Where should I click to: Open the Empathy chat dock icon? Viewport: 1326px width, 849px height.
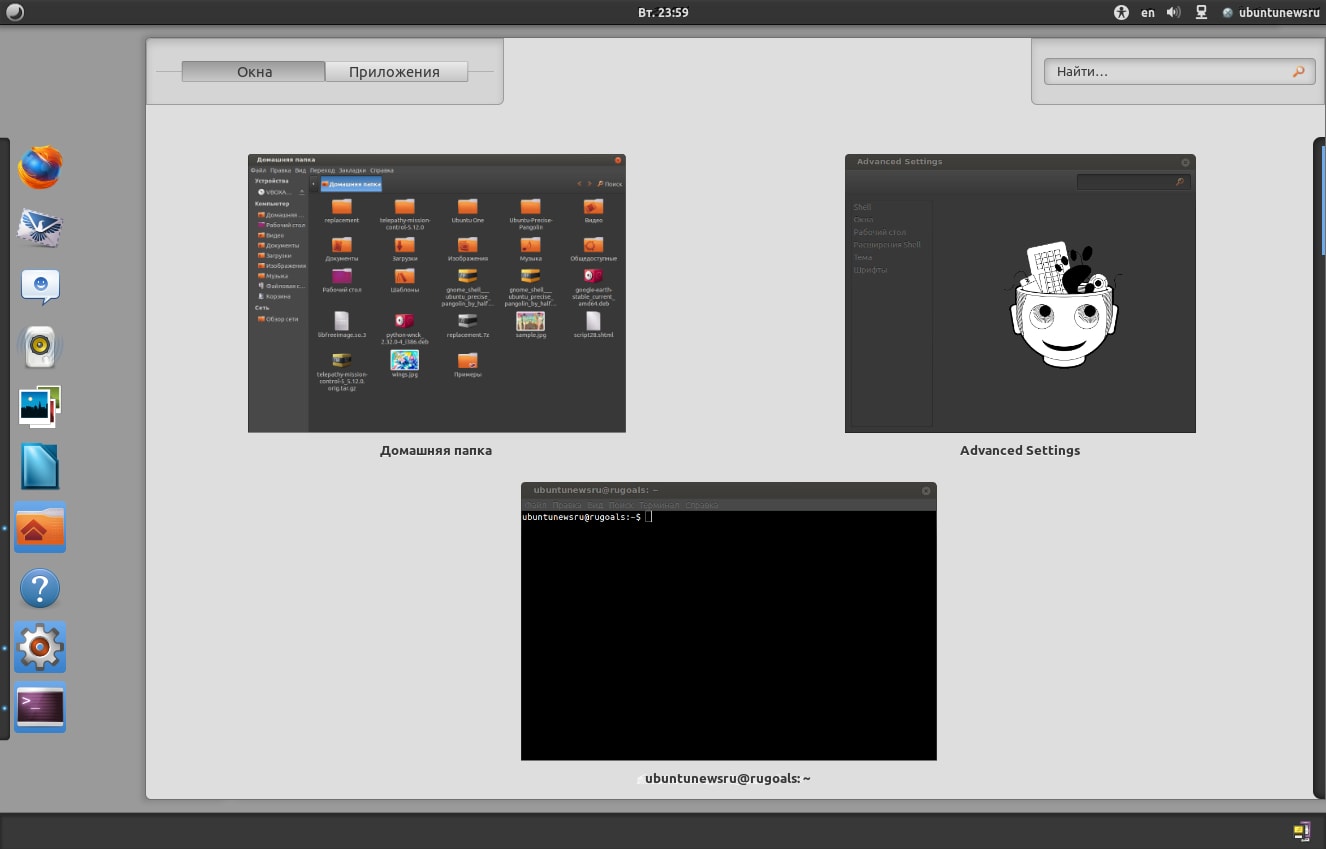(x=40, y=287)
